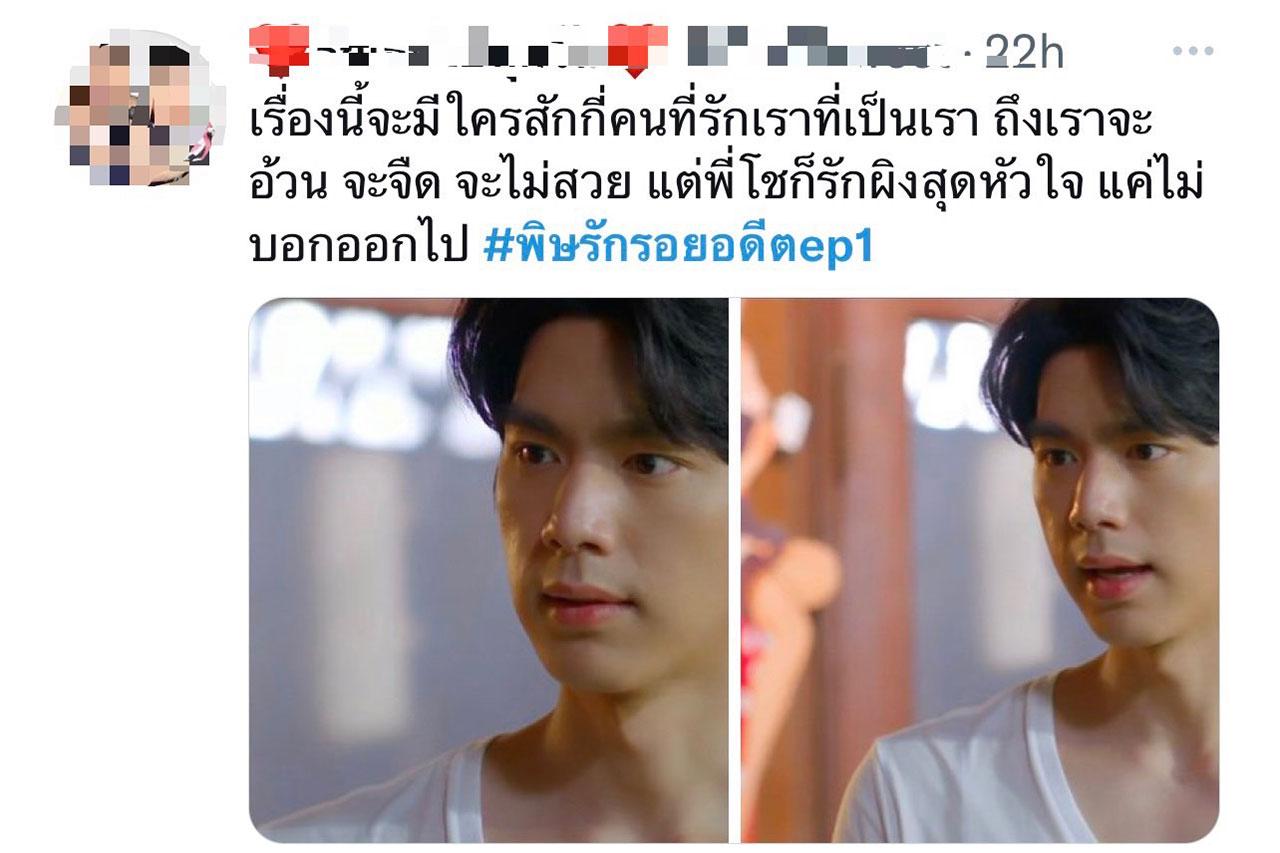
Task: Click the 22h tweet timestamp
Action: pos(1025,52)
